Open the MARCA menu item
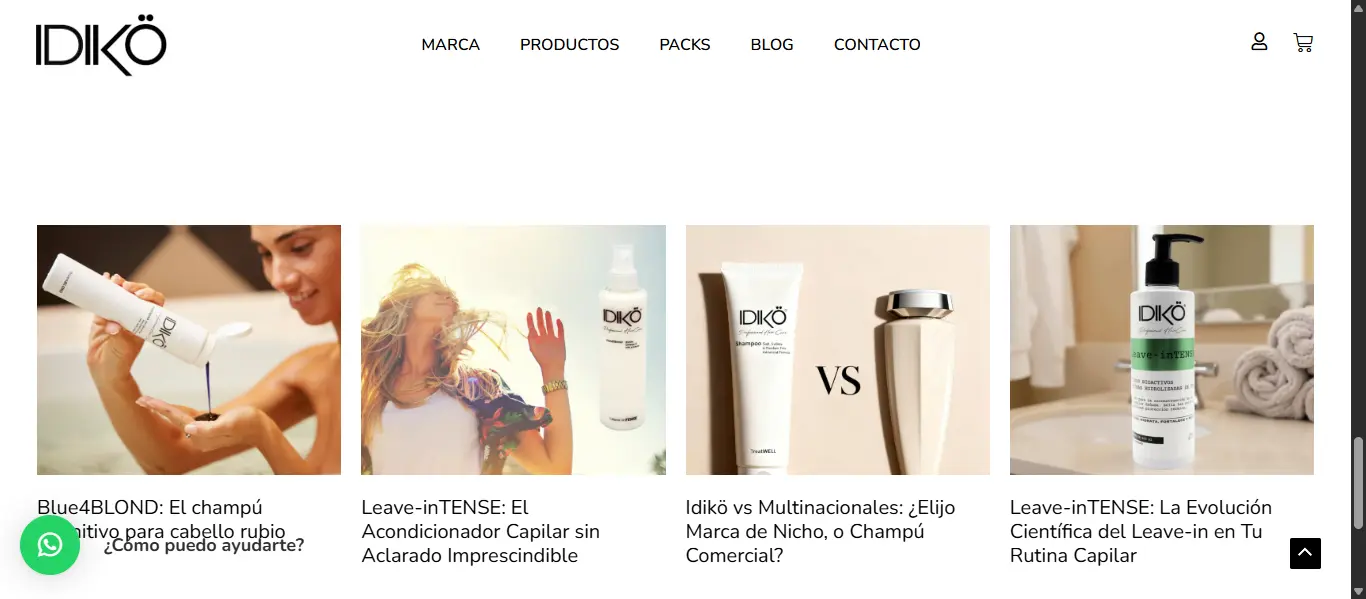 450,45
